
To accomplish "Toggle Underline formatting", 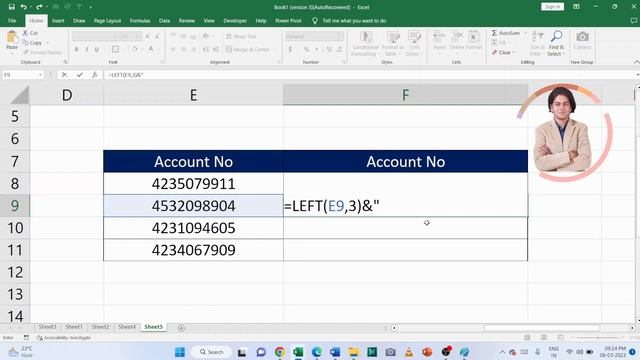I will tap(97, 49).
